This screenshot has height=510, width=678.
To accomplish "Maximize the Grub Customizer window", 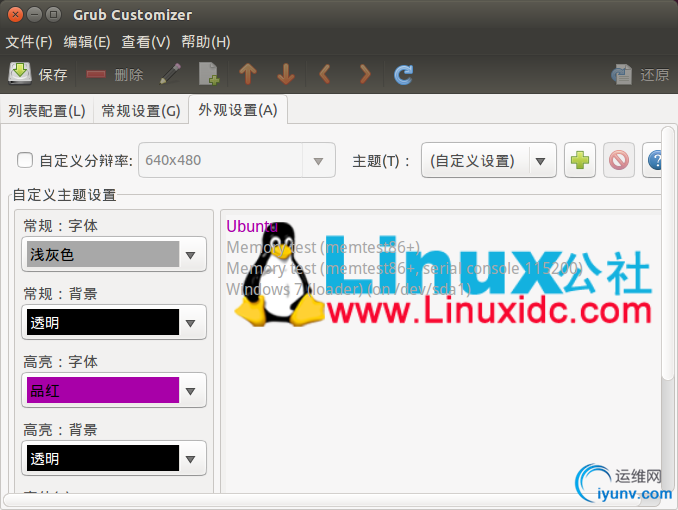I will [x=54, y=15].
